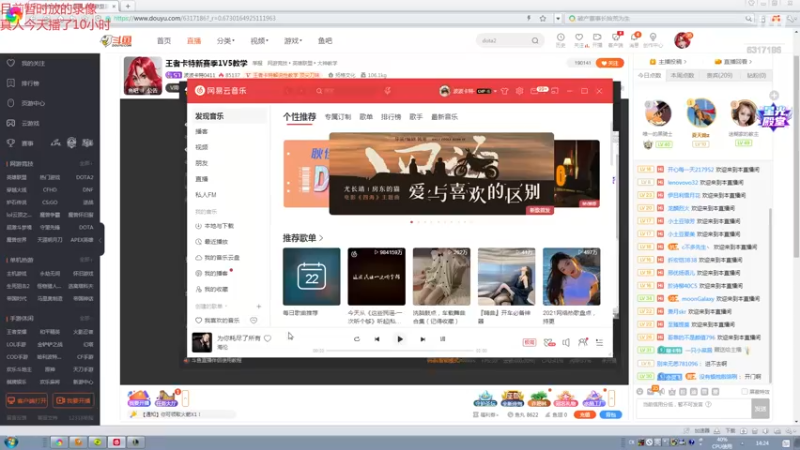Click the Windows Start button

click(11, 442)
